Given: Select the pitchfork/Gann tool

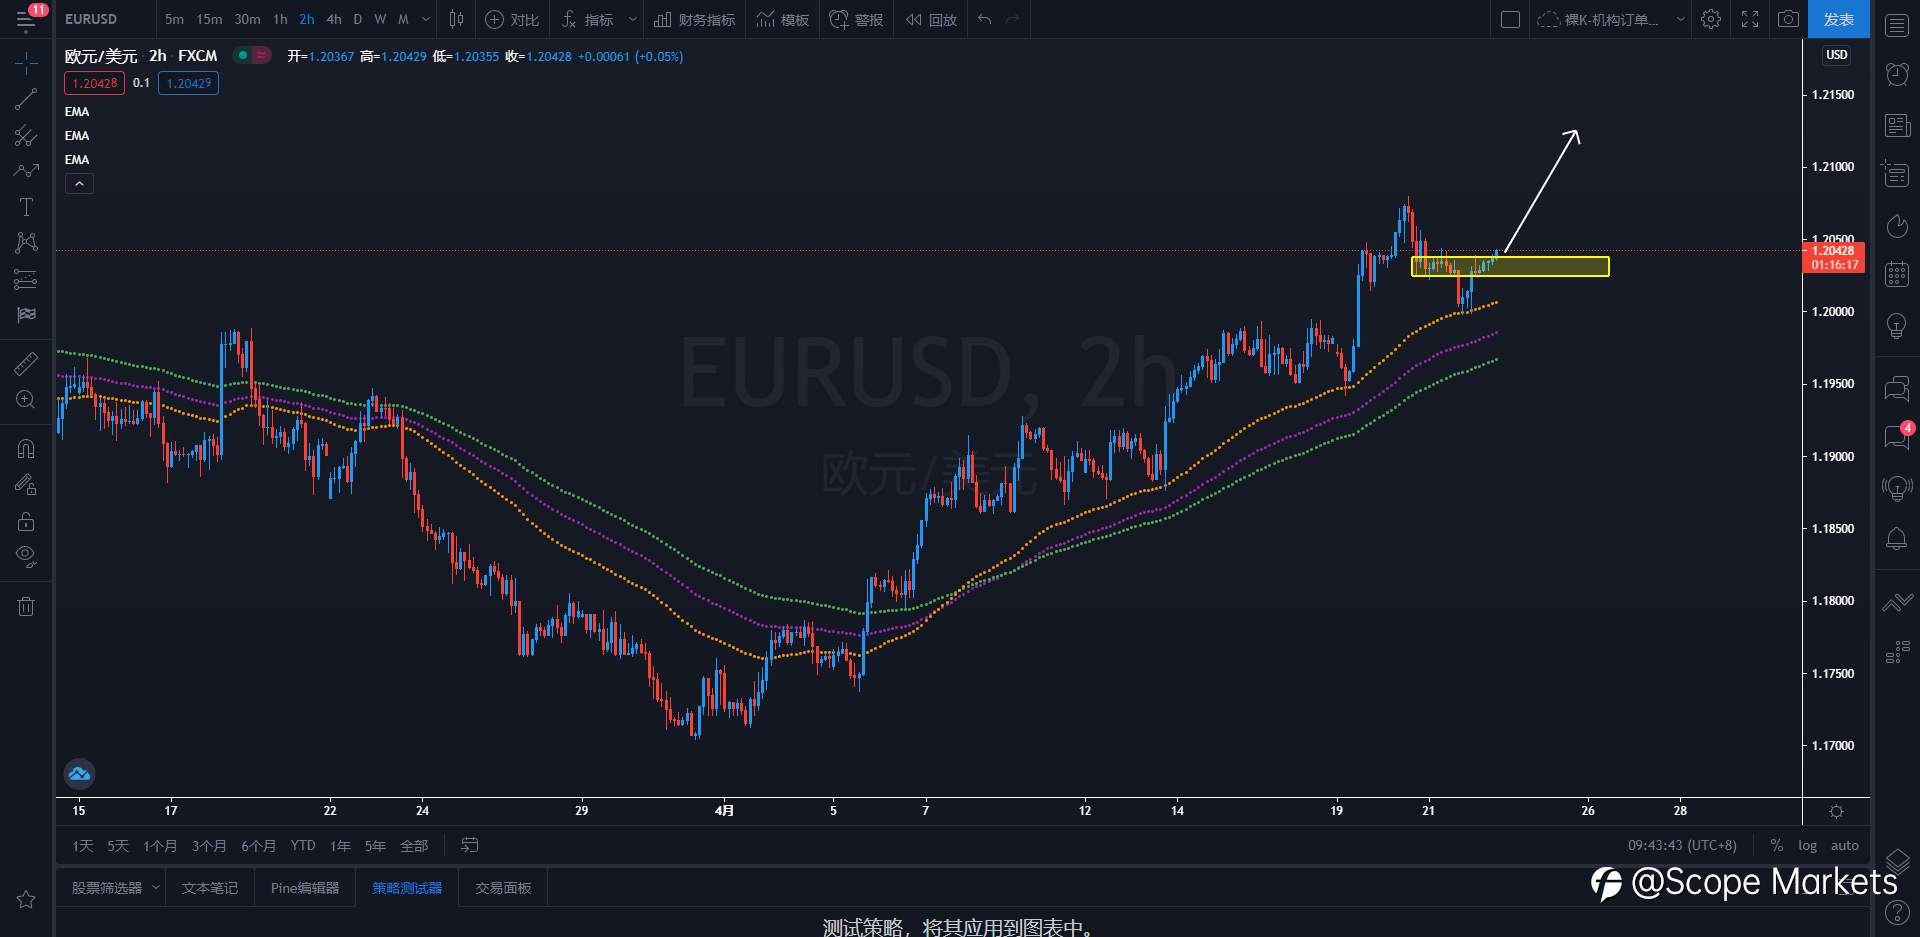Looking at the screenshot, I should pos(26,135).
